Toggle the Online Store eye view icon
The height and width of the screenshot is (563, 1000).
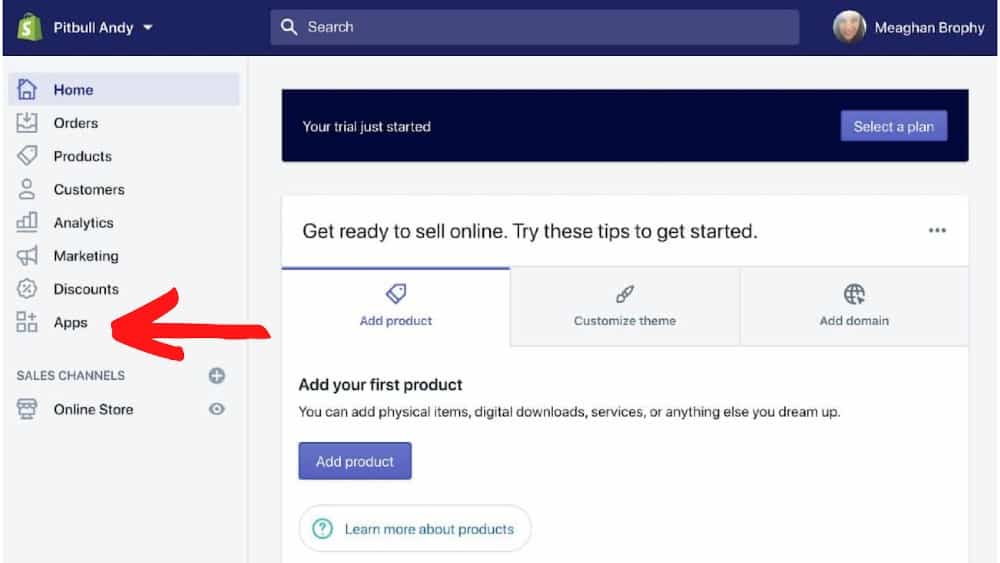(217, 409)
